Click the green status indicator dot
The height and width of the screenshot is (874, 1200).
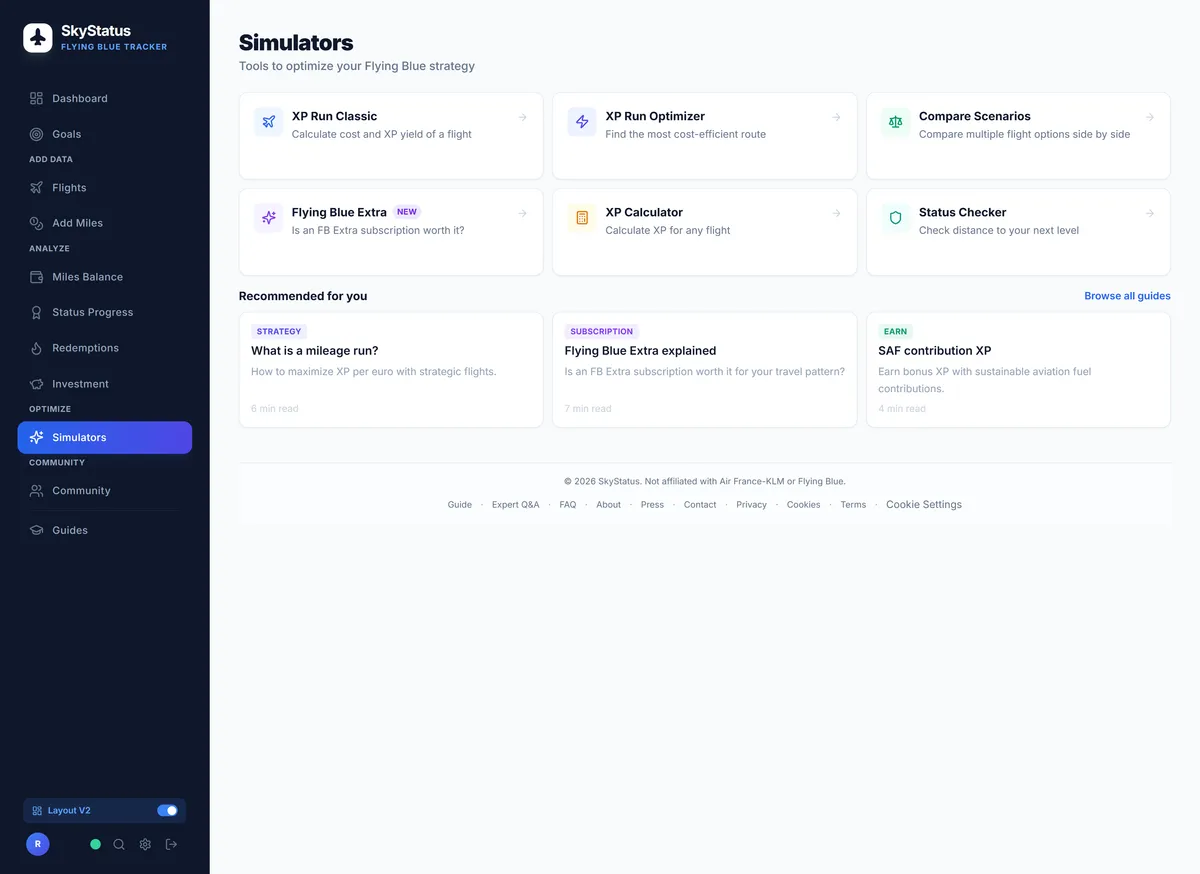coord(96,844)
